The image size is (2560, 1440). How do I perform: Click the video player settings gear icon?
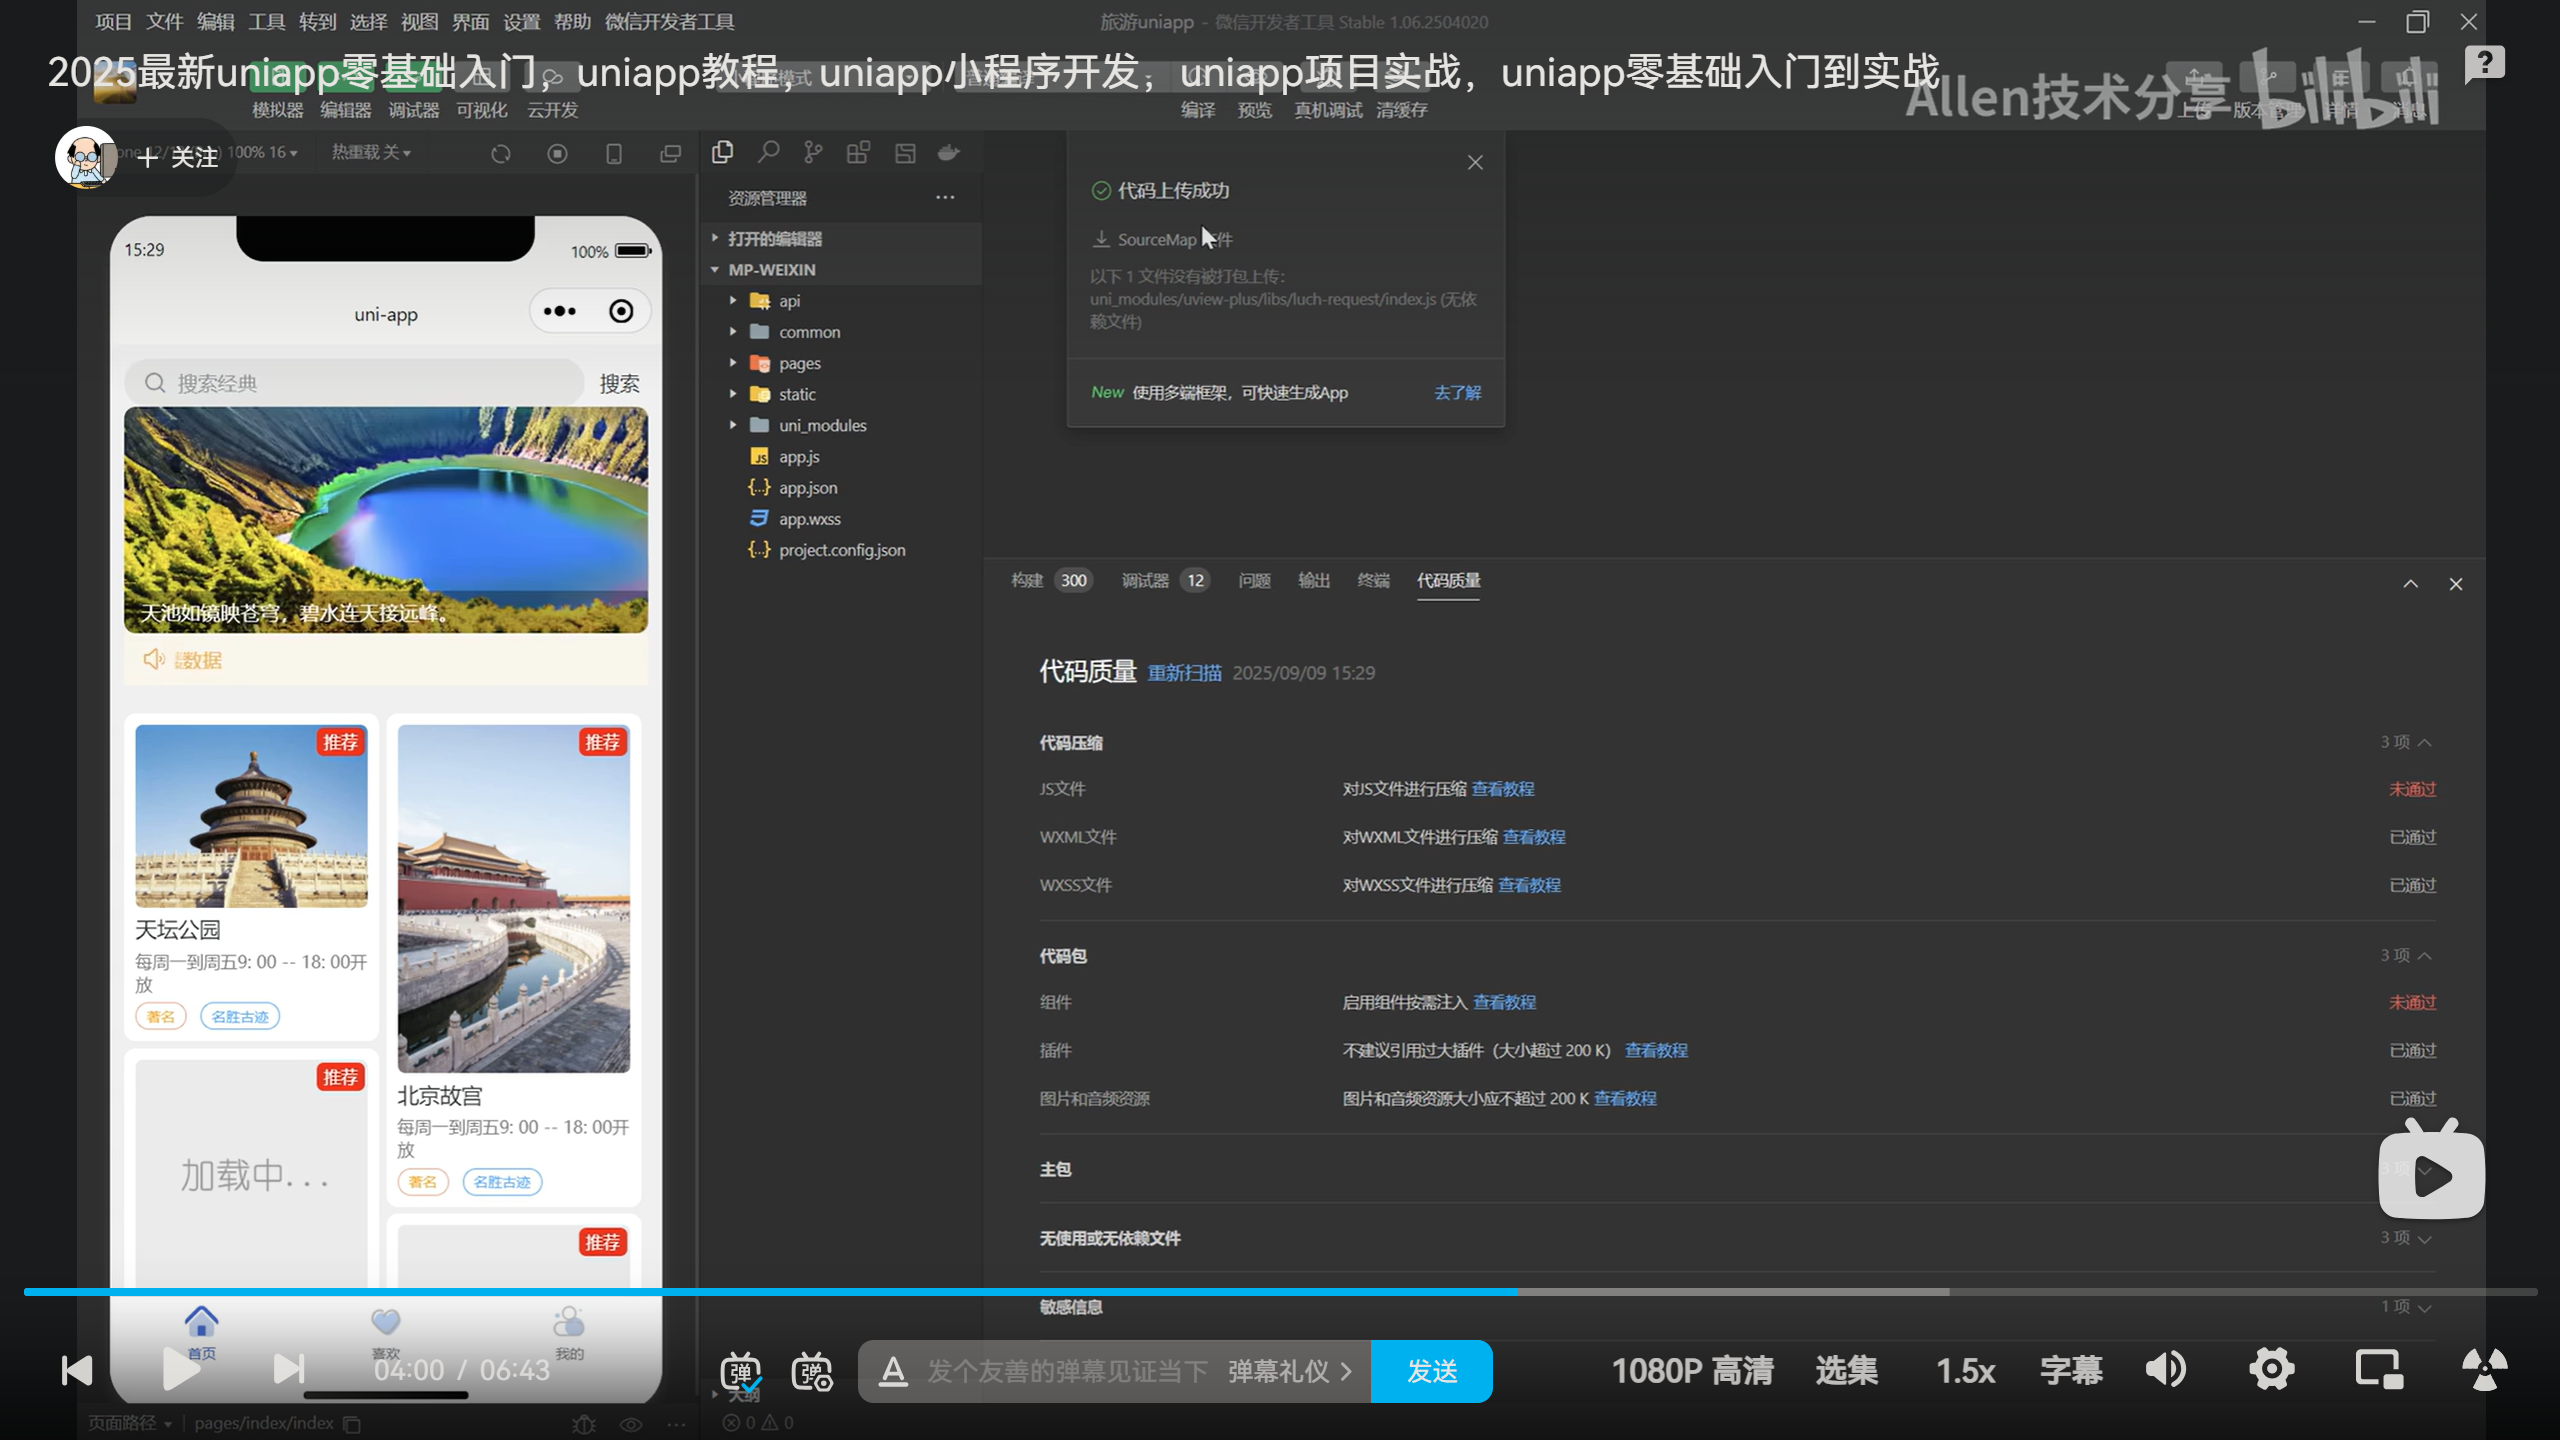[x=2271, y=1369]
